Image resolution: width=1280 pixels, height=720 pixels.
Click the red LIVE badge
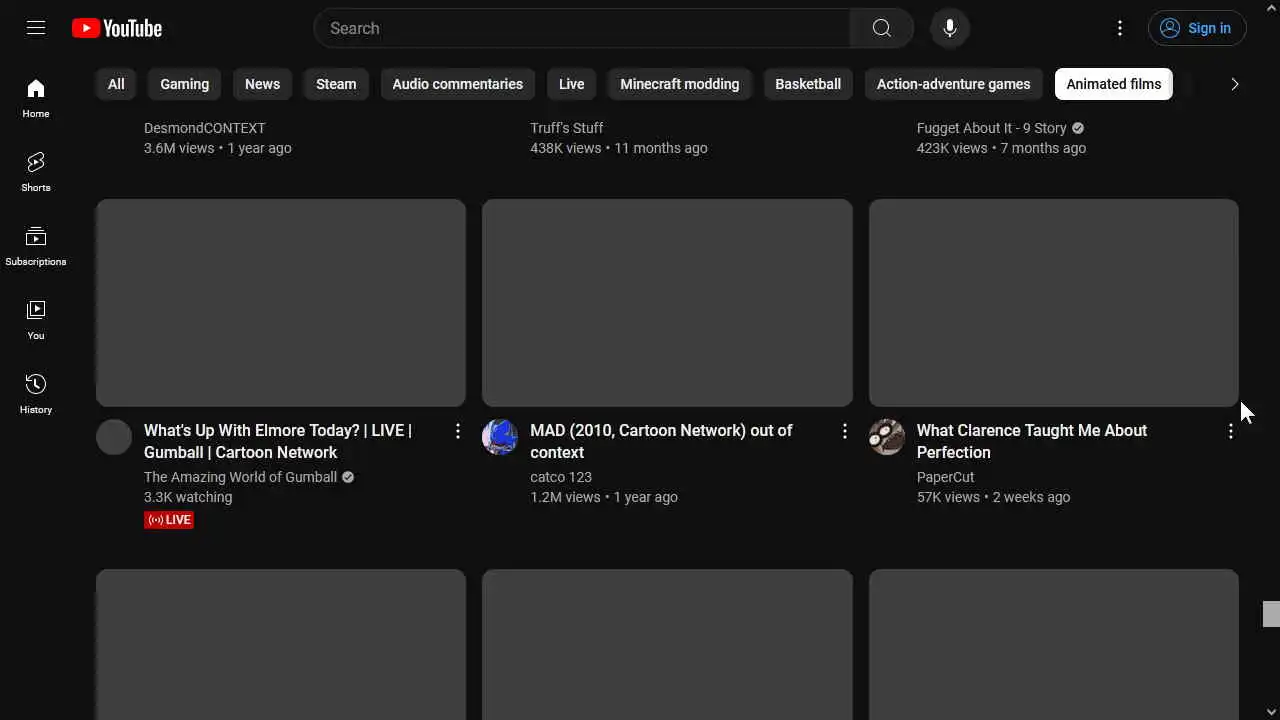[169, 520]
